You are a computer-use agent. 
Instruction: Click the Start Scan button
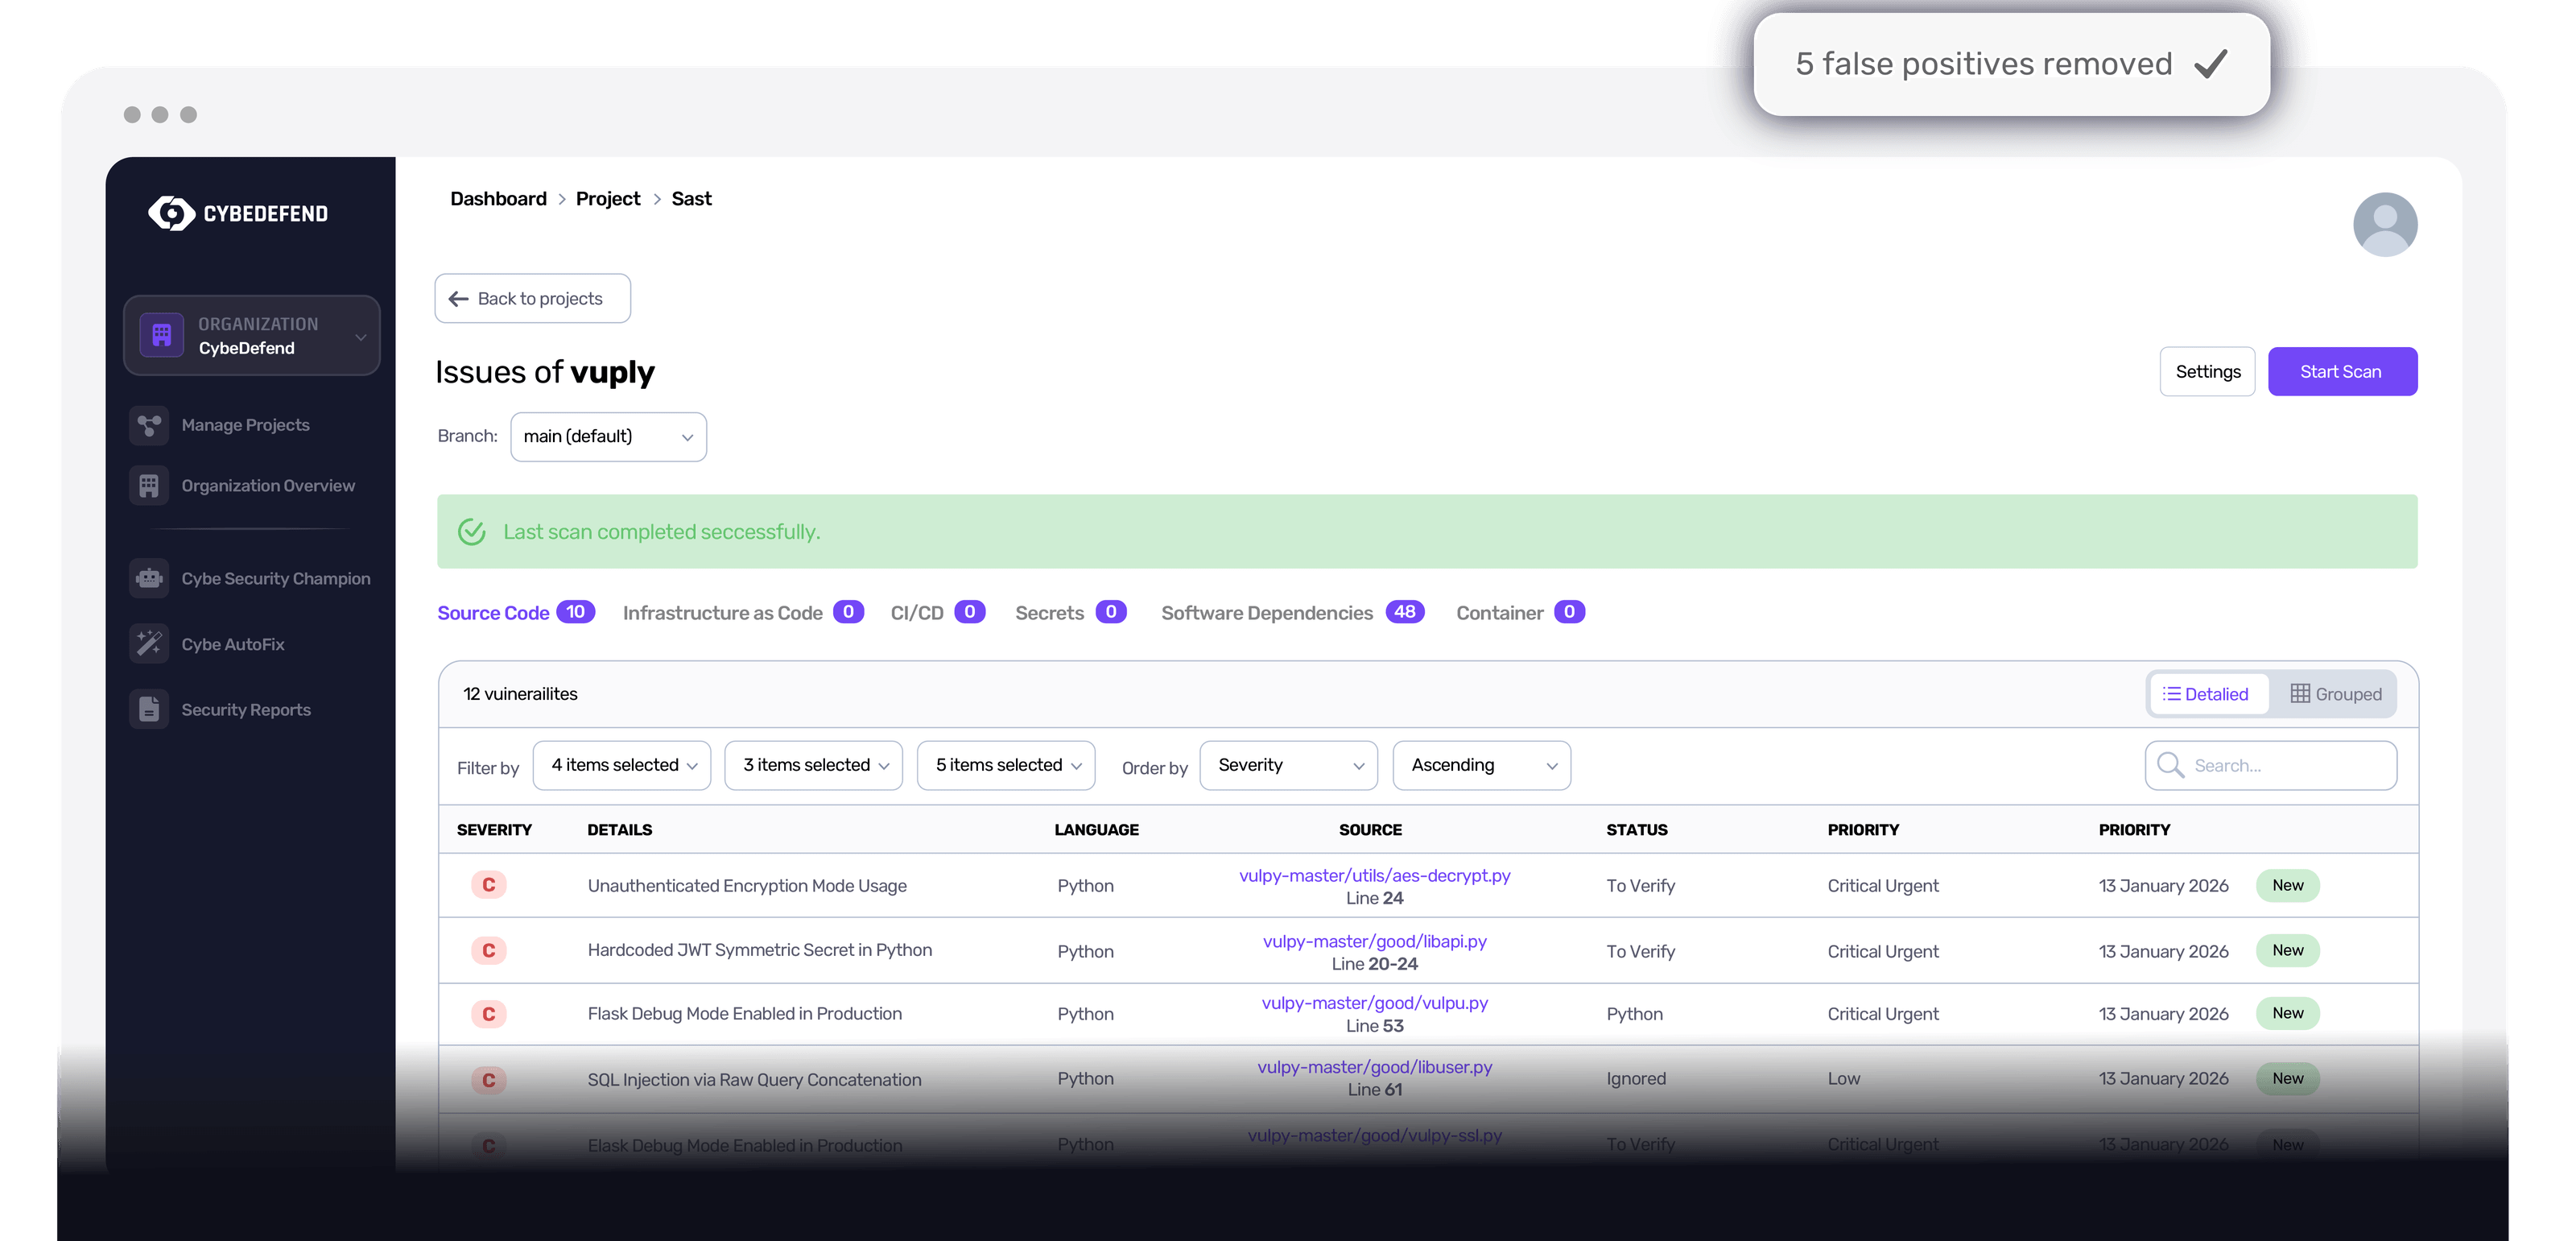coord(2341,372)
